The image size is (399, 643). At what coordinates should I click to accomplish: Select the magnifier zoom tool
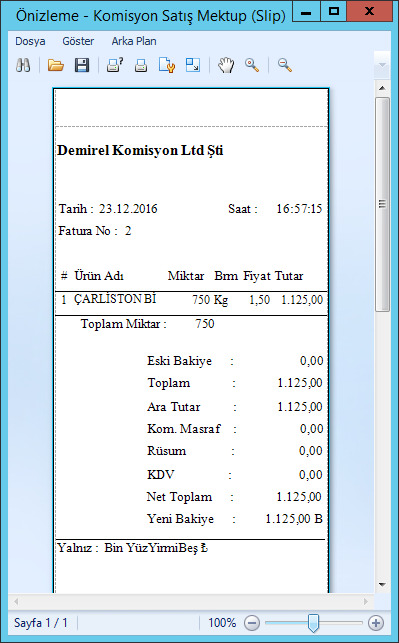pyautogui.click(x=252, y=65)
